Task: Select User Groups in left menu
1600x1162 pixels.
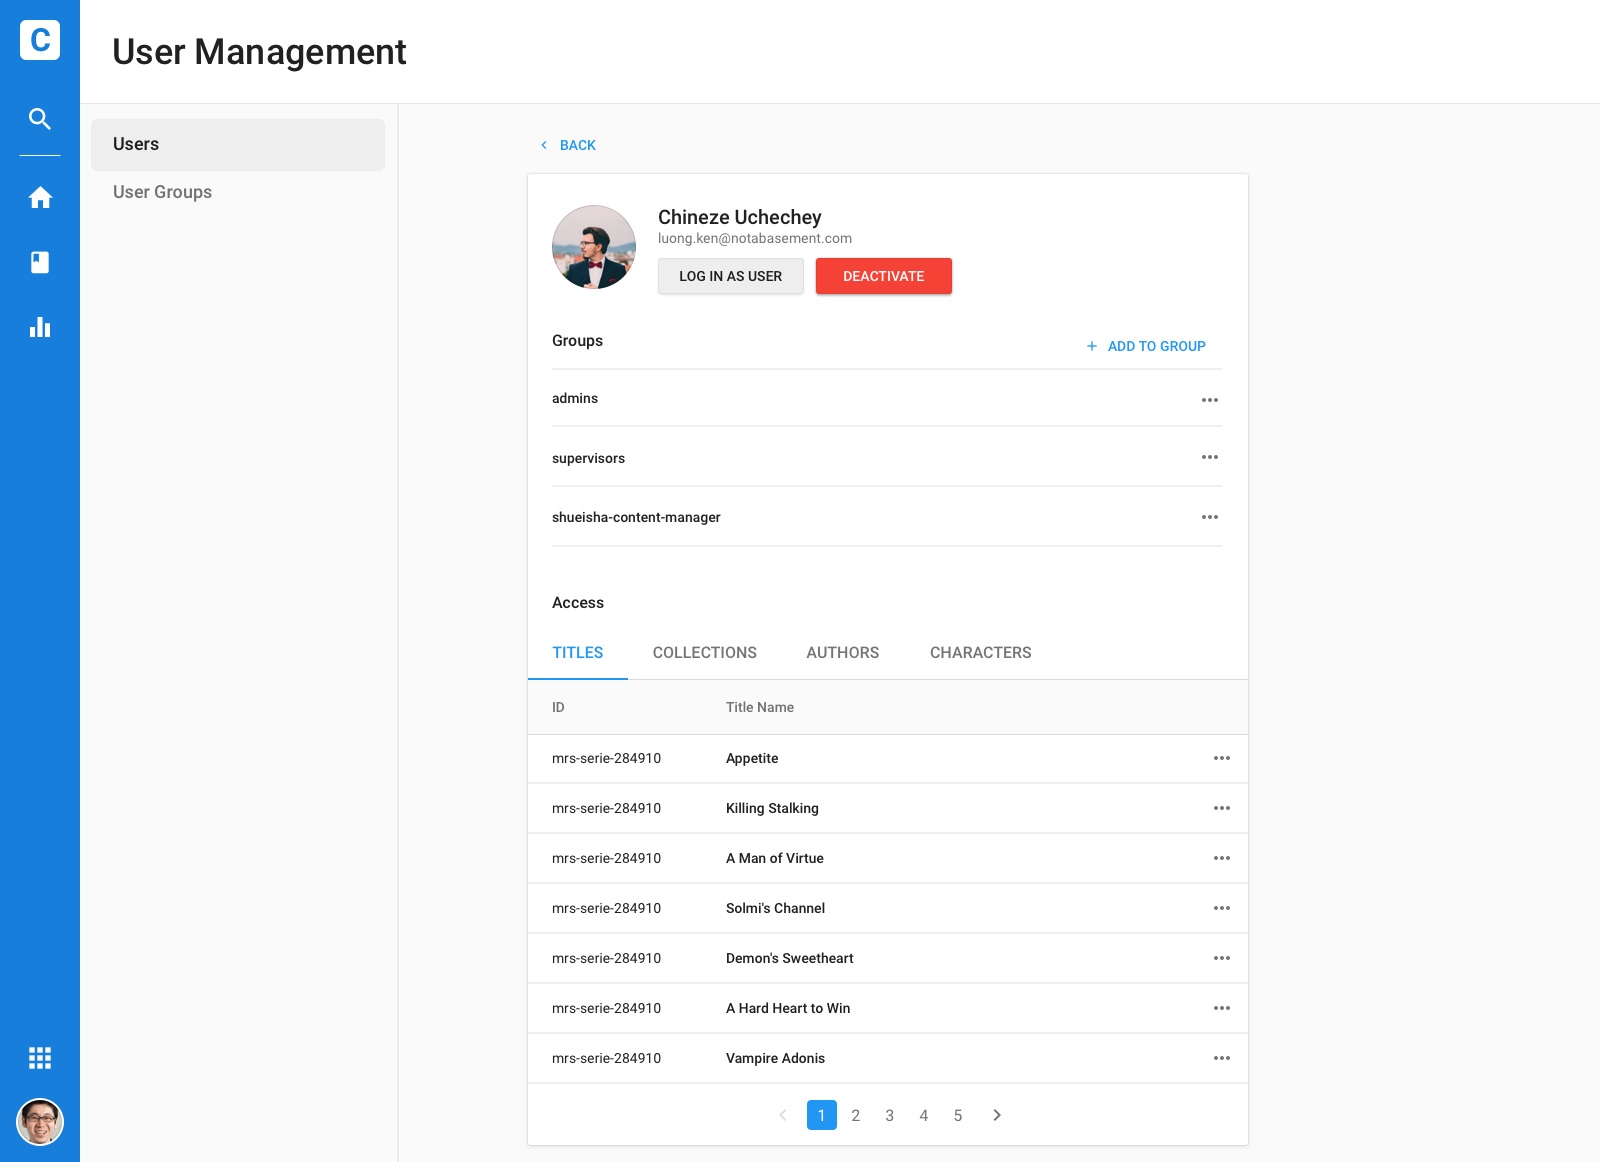Action: pos(162,192)
